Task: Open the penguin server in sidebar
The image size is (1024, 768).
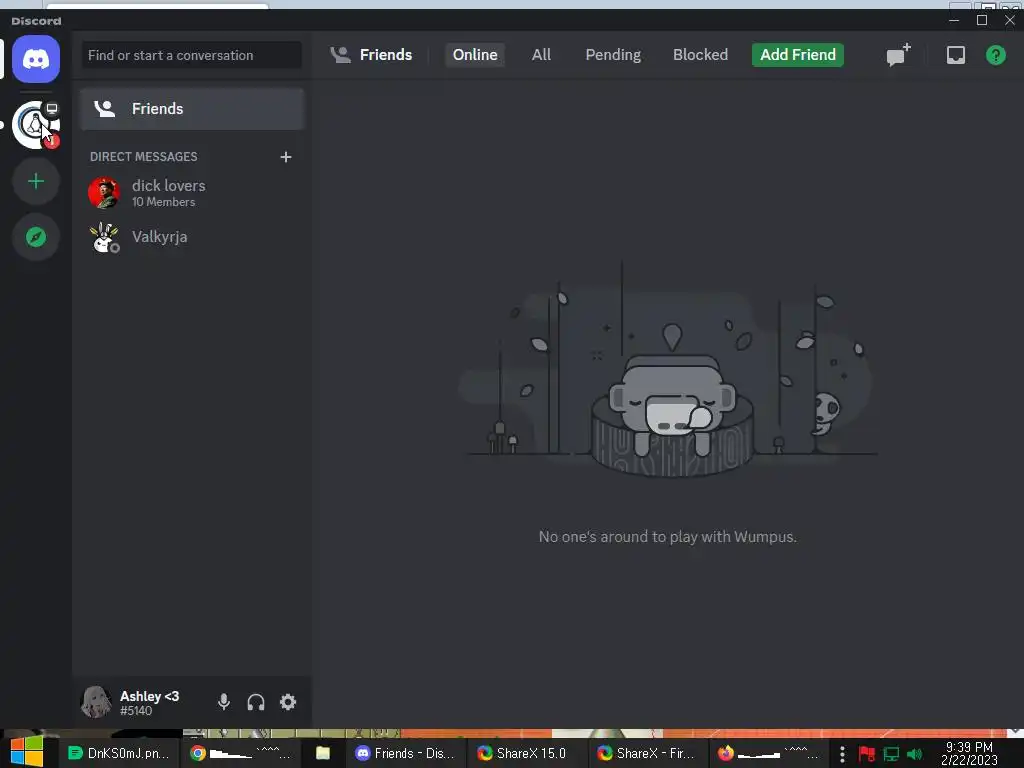Action: 36,125
